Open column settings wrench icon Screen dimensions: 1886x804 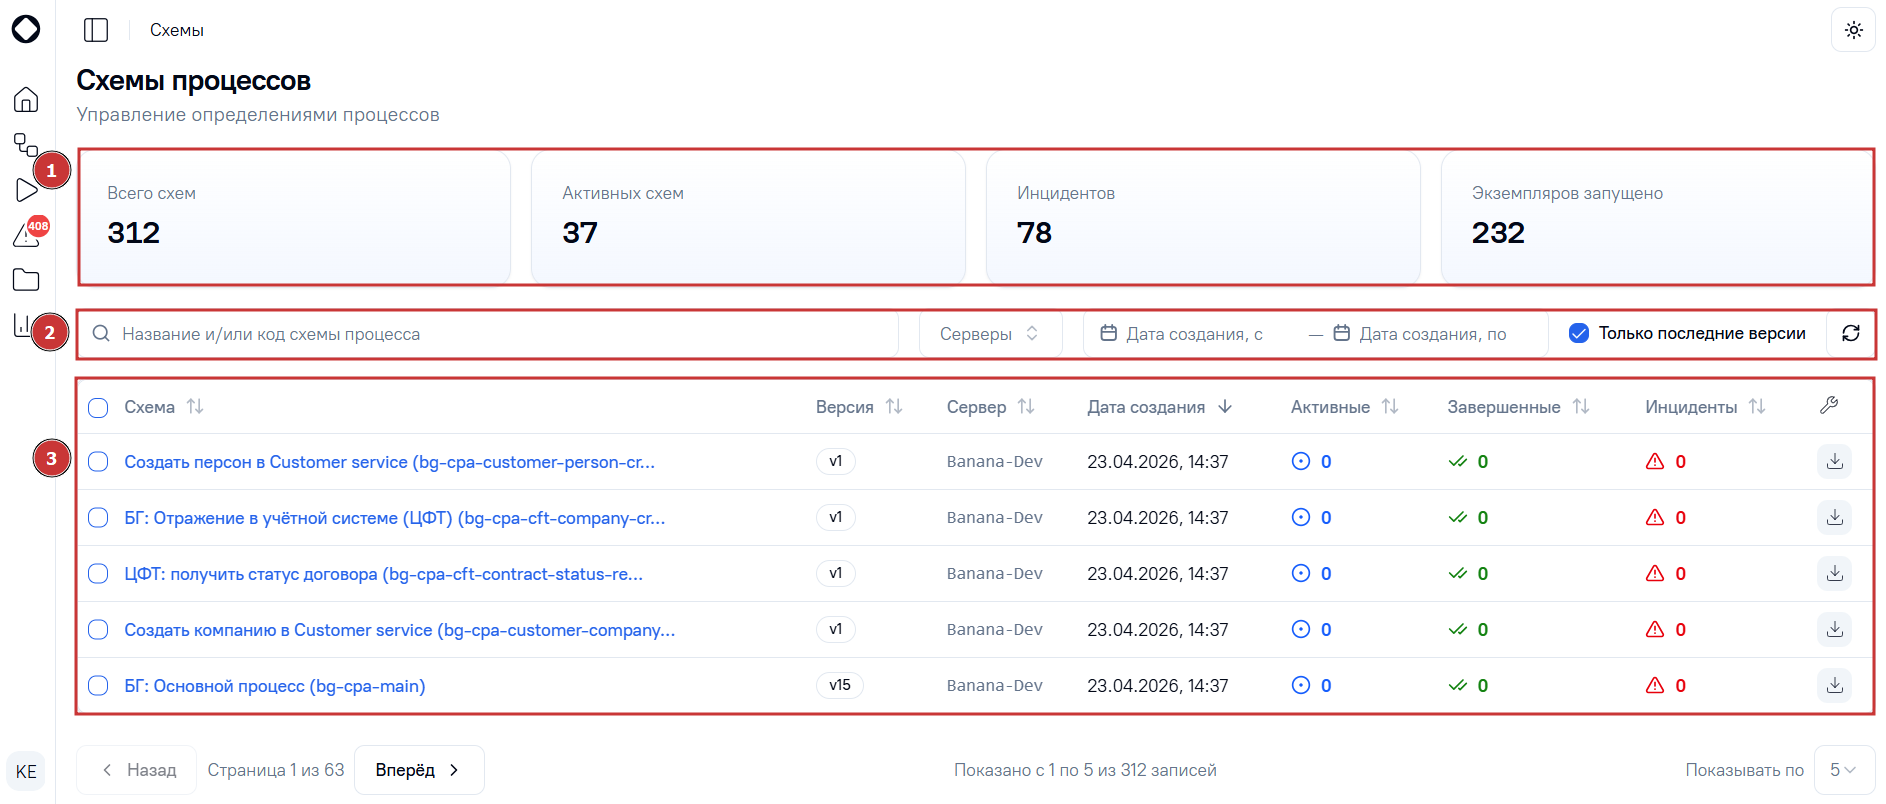coord(1829,405)
